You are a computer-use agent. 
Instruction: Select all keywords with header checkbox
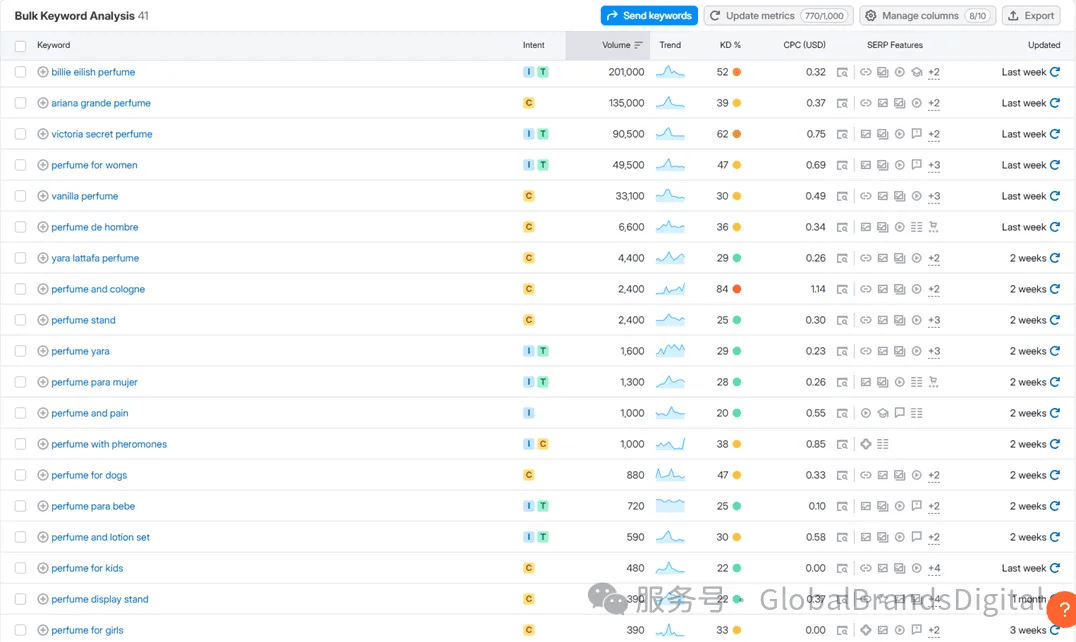[21, 45]
